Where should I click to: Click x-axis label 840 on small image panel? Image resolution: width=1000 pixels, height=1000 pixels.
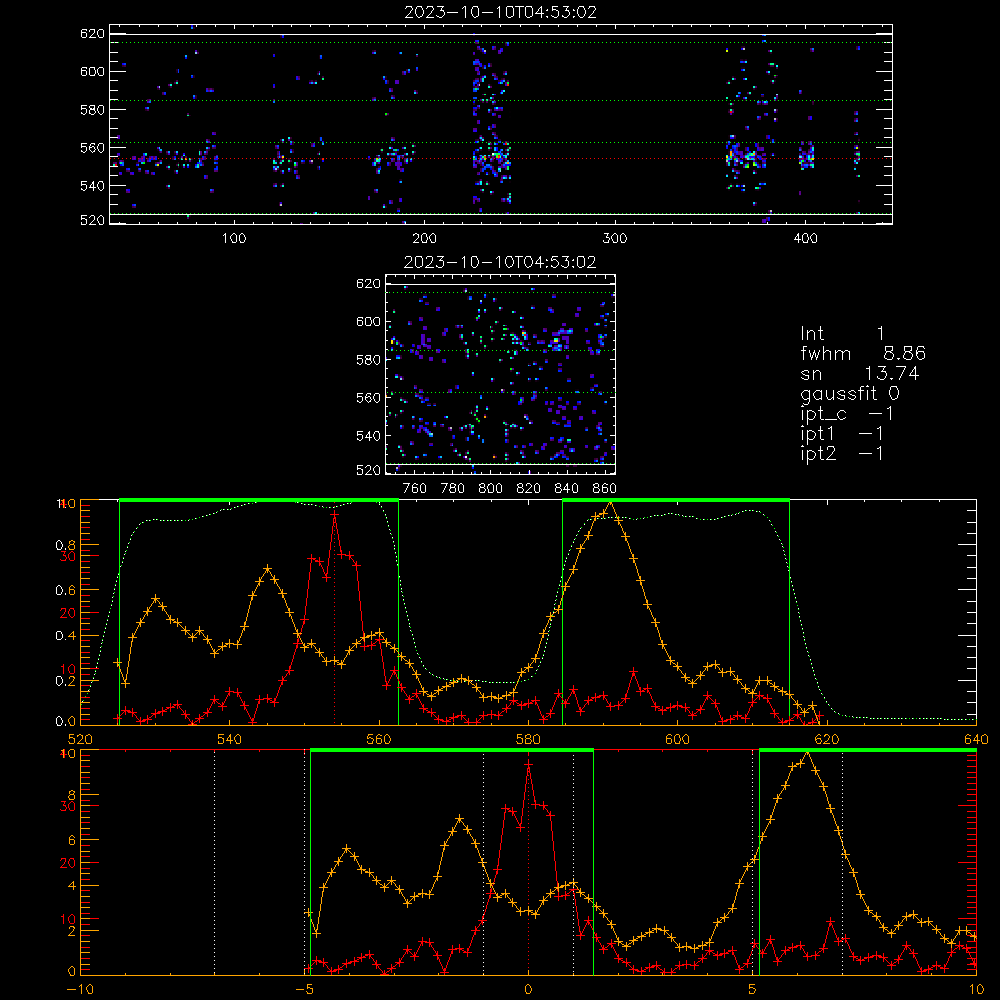566,489
